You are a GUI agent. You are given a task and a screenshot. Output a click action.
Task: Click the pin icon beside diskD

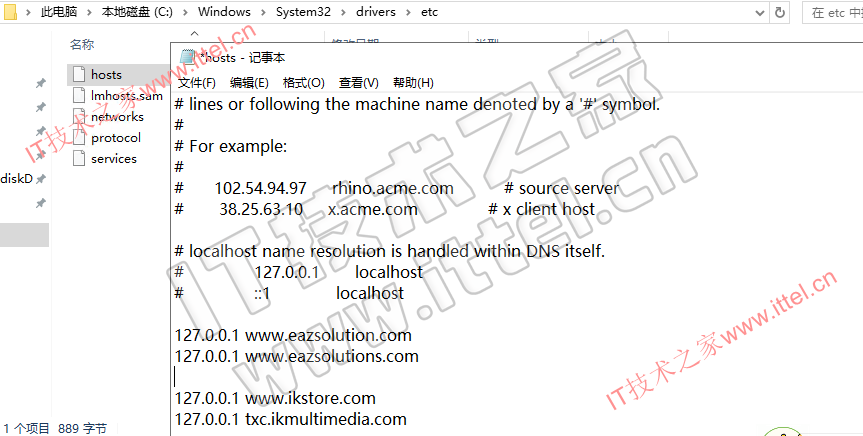click(41, 179)
